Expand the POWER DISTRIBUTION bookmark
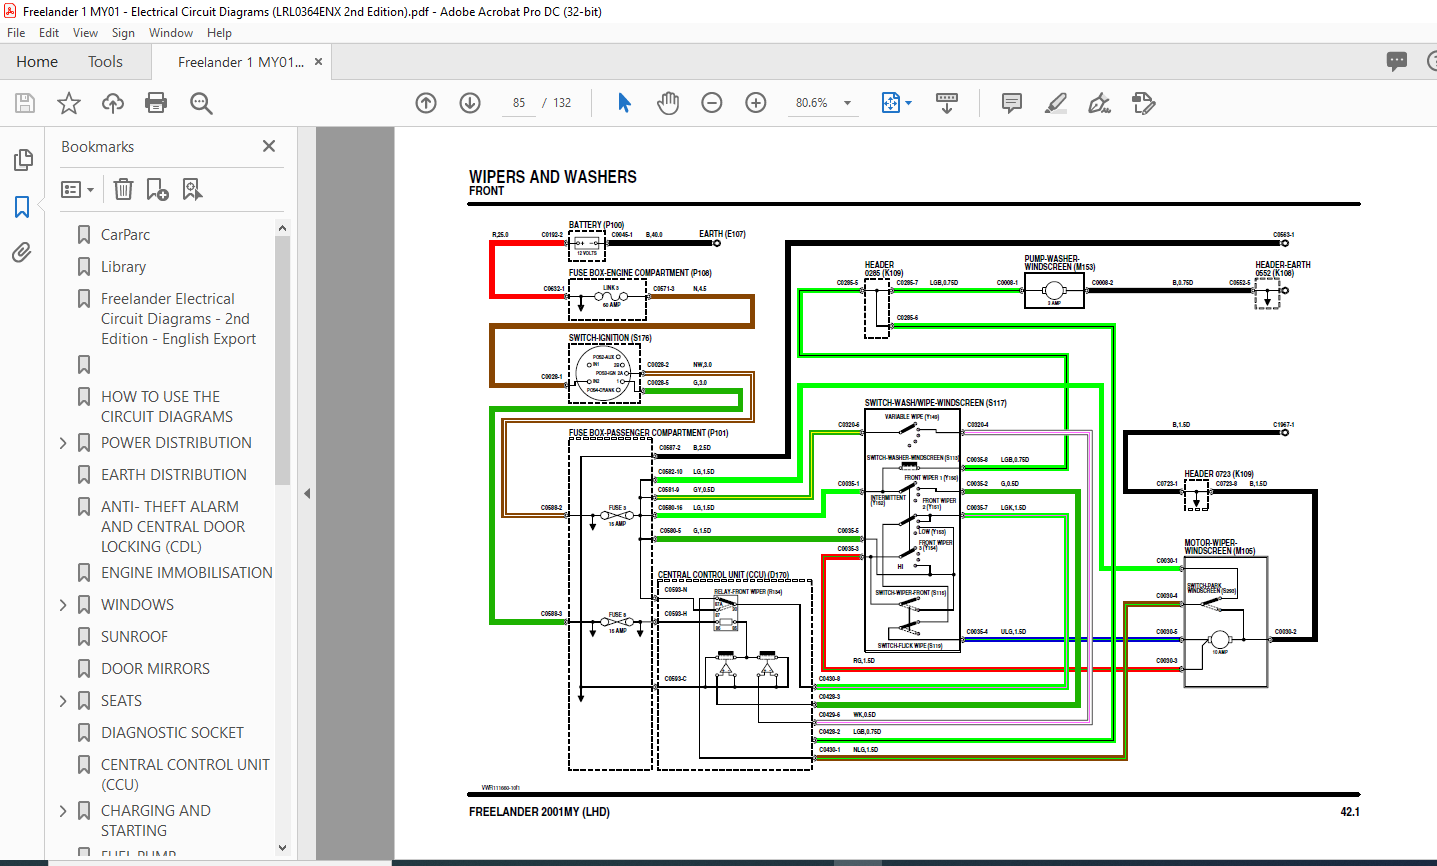 coord(63,443)
